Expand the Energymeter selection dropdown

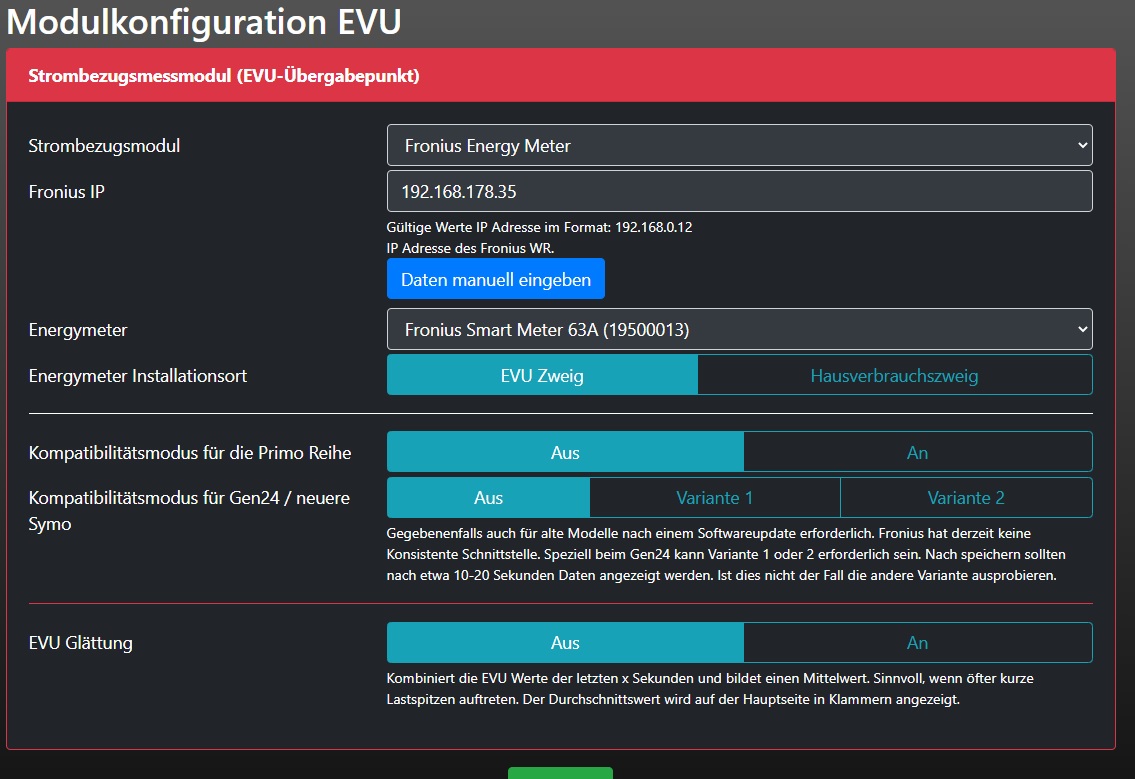point(739,329)
